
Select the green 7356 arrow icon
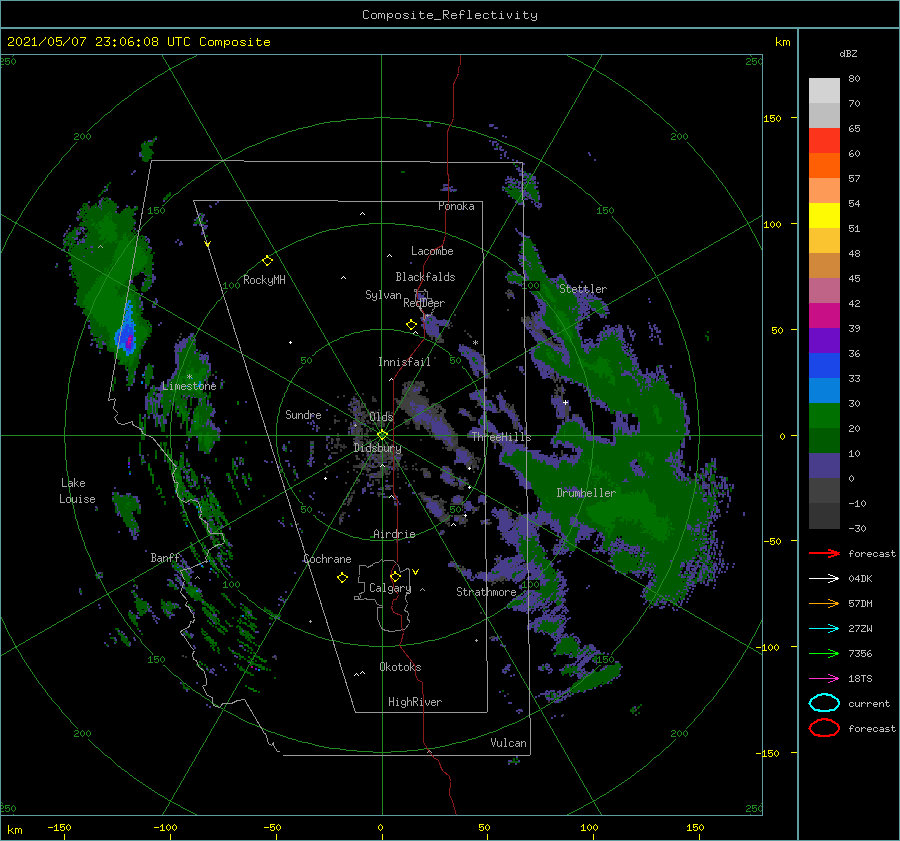click(824, 653)
